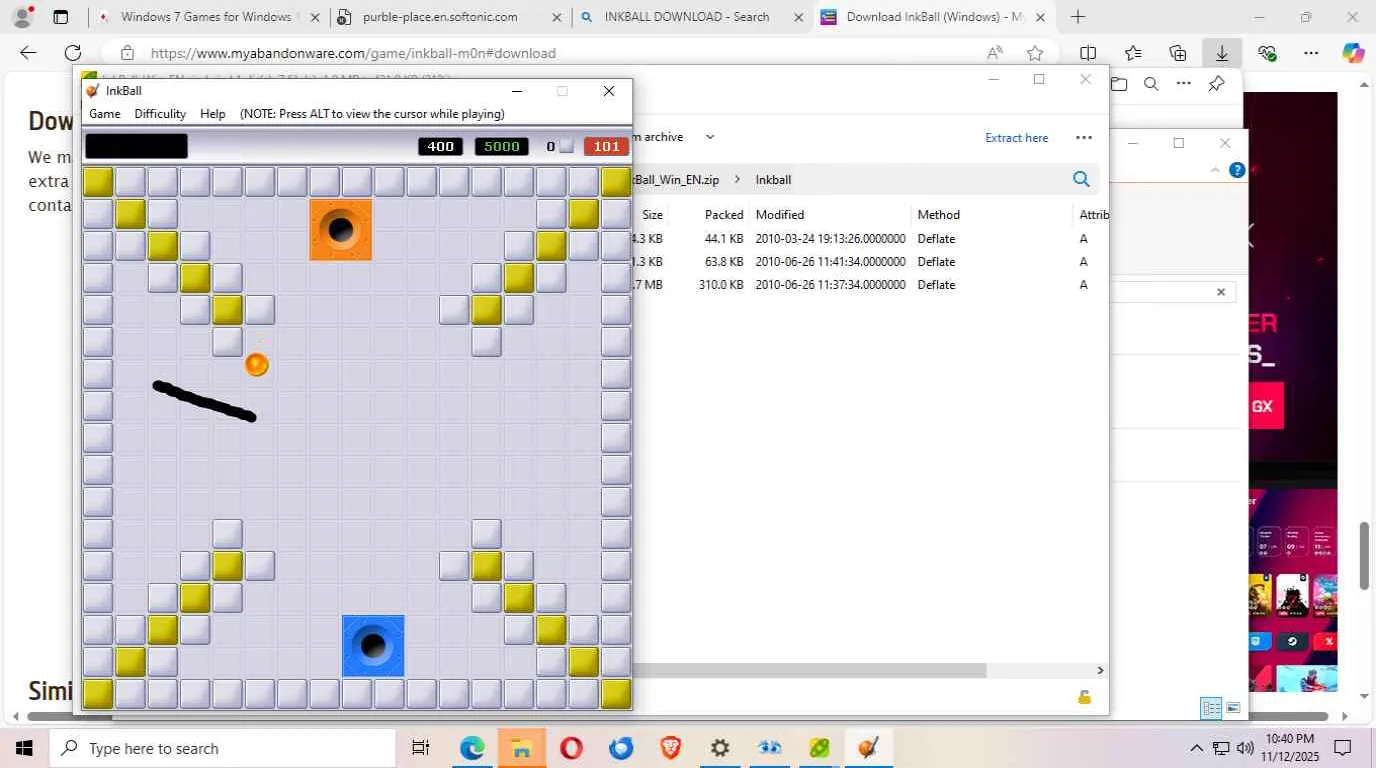Close the purble-place.en.softonic.com tab
The width and height of the screenshot is (1376, 768).
click(x=558, y=17)
